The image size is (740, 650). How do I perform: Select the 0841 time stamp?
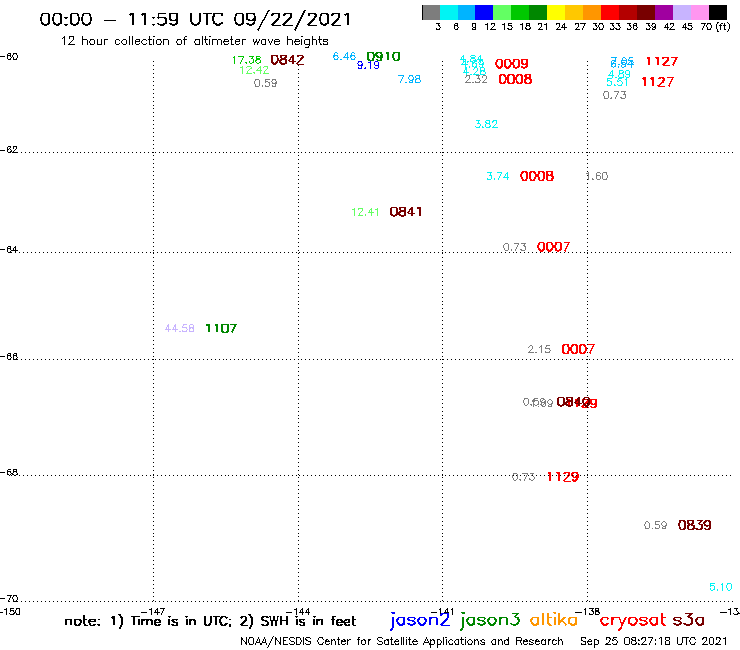tap(405, 212)
